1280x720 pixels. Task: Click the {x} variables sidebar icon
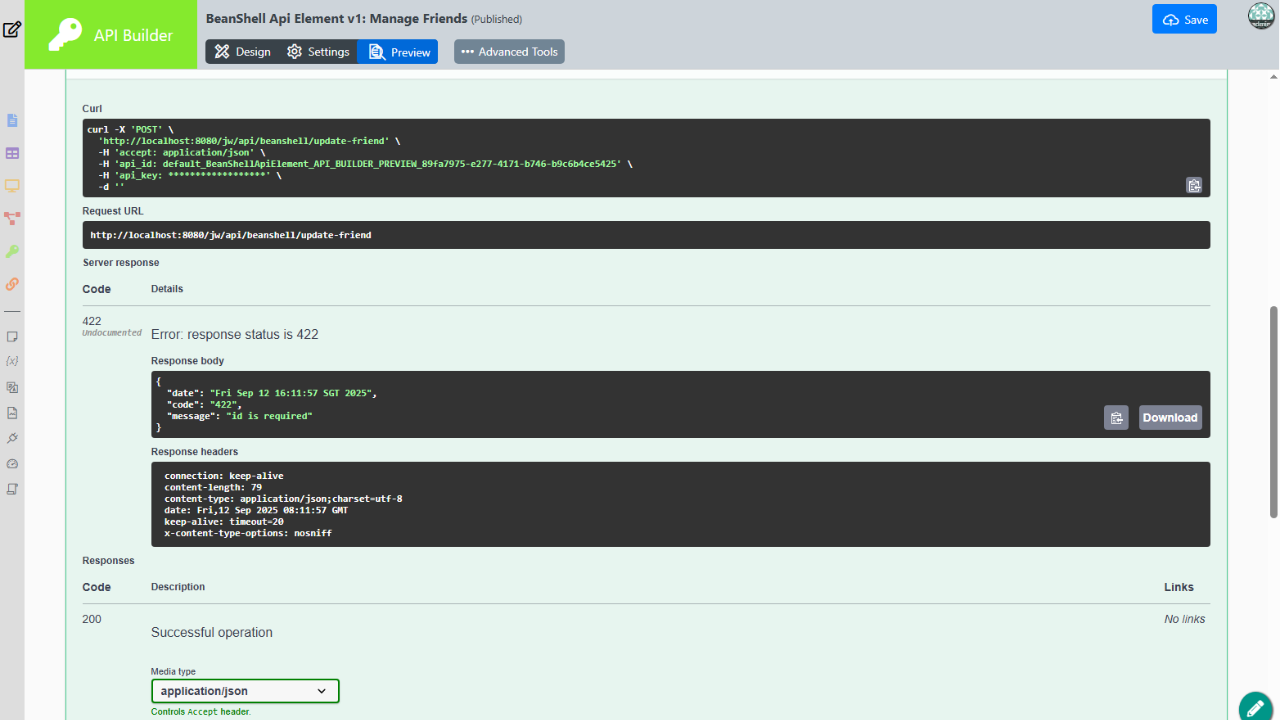click(13, 360)
